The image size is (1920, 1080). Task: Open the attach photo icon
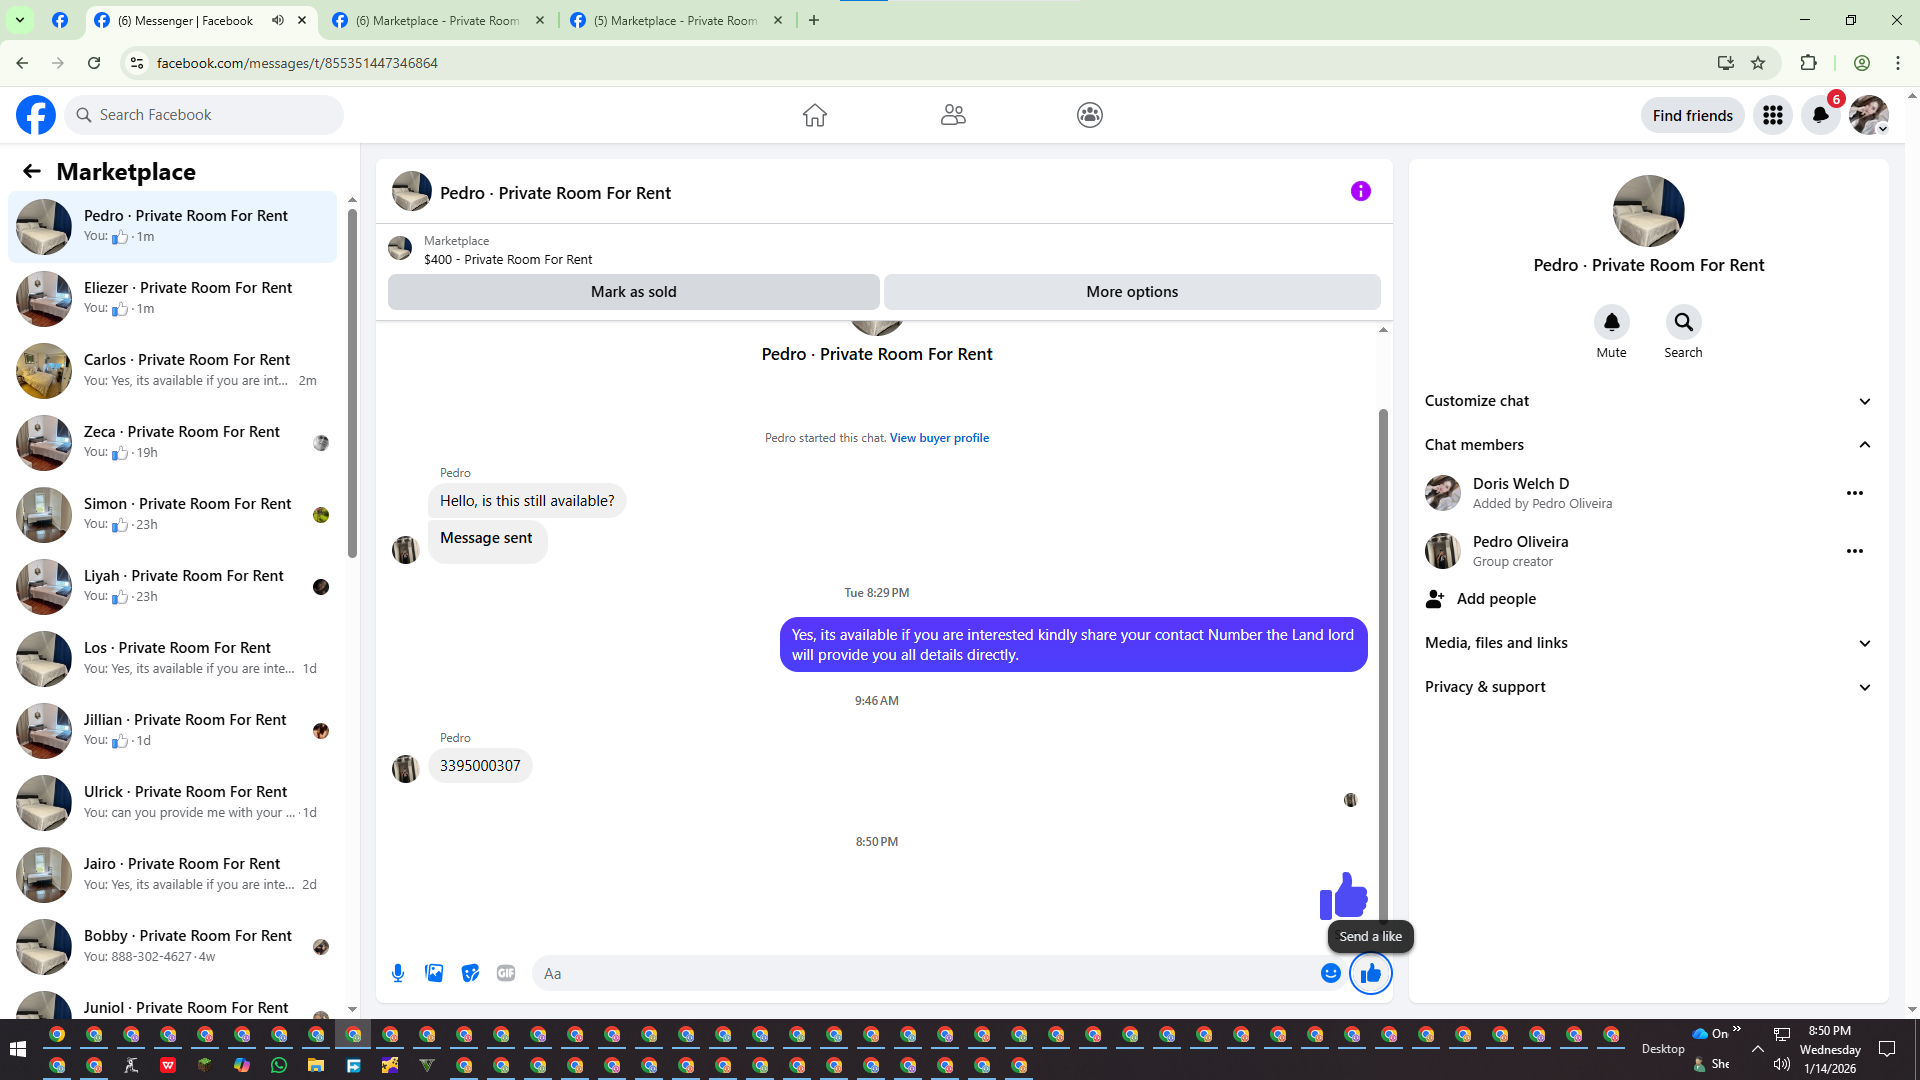434,973
